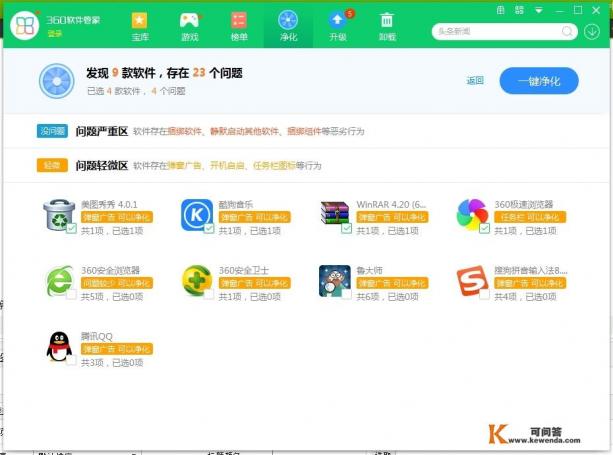
Task: Click the grid tools icon in title bar
Action: tap(519, 10)
